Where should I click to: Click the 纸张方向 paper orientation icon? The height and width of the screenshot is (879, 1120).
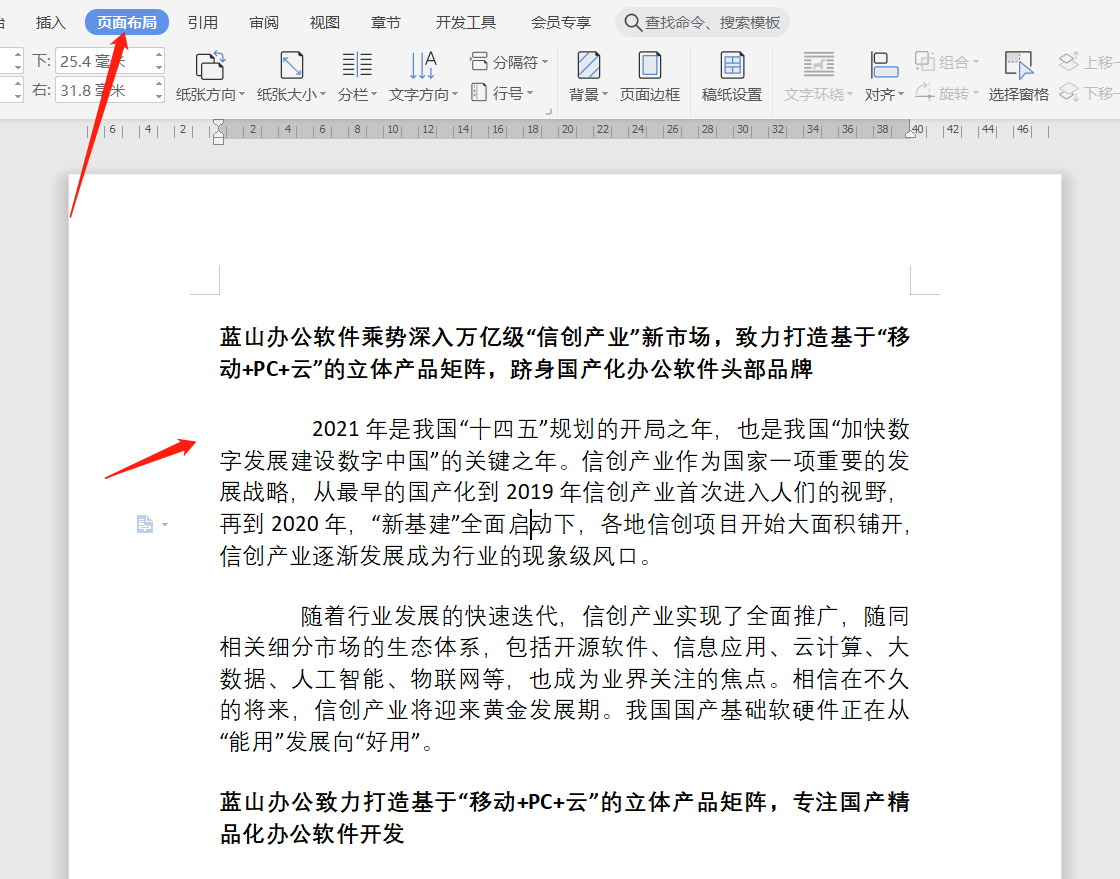[210, 65]
